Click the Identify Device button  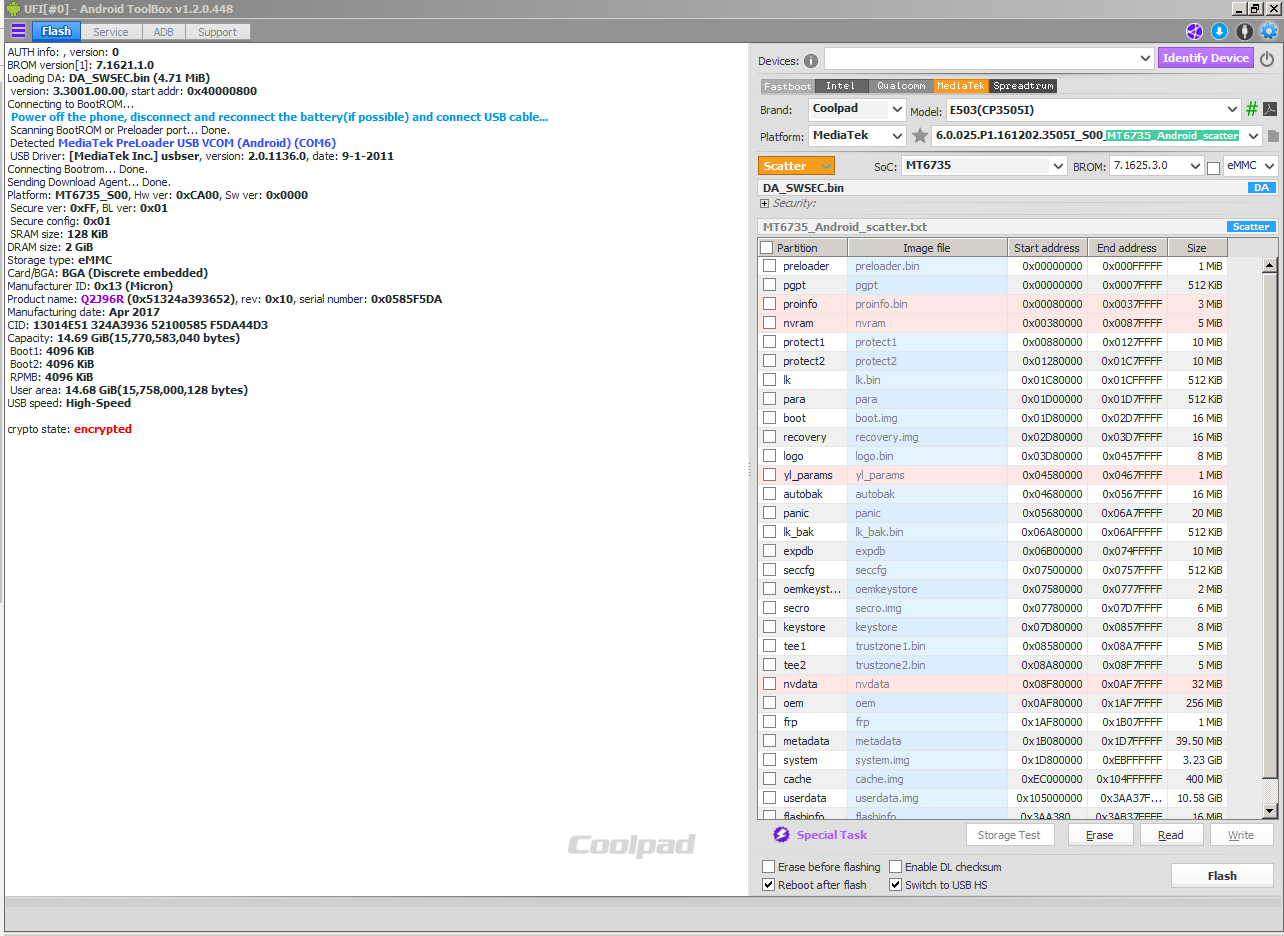1205,58
